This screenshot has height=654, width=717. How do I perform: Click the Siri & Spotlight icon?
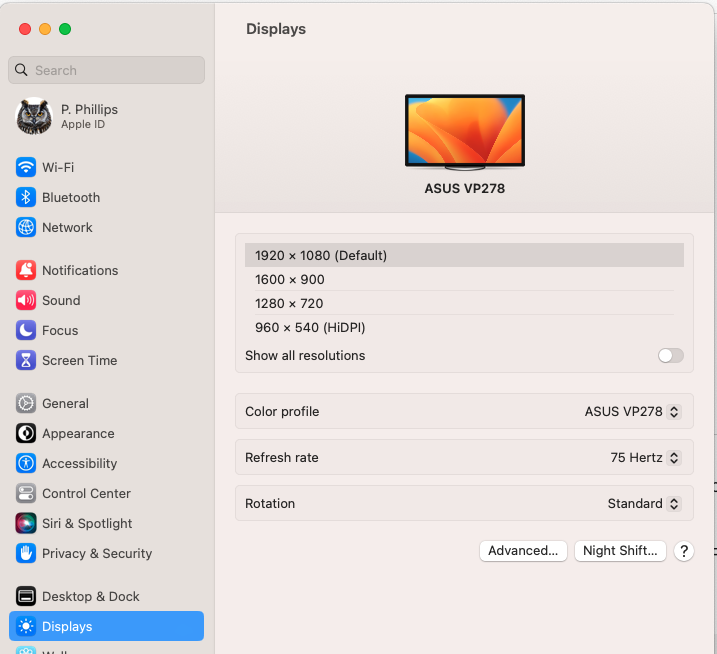[x=26, y=523]
